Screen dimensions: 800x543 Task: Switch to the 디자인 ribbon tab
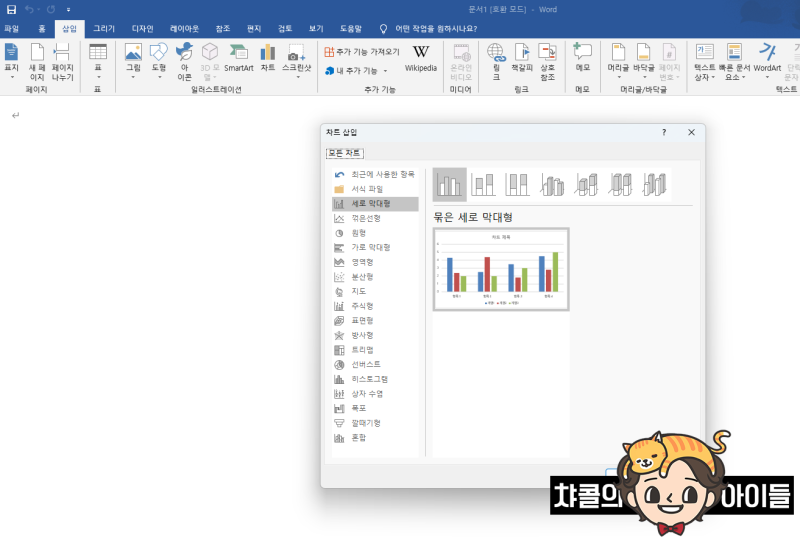click(x=142, y=29)
